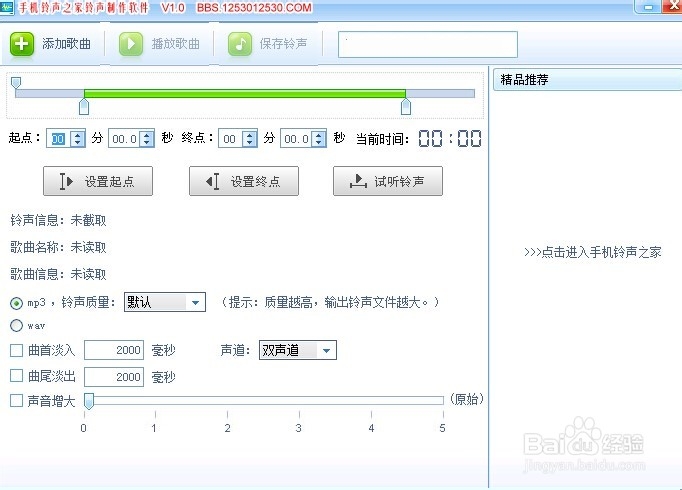The width and height of the screenshot is (682, 490).
Task: Click the 设置起点 button
Action: click(x=98, y=181)
